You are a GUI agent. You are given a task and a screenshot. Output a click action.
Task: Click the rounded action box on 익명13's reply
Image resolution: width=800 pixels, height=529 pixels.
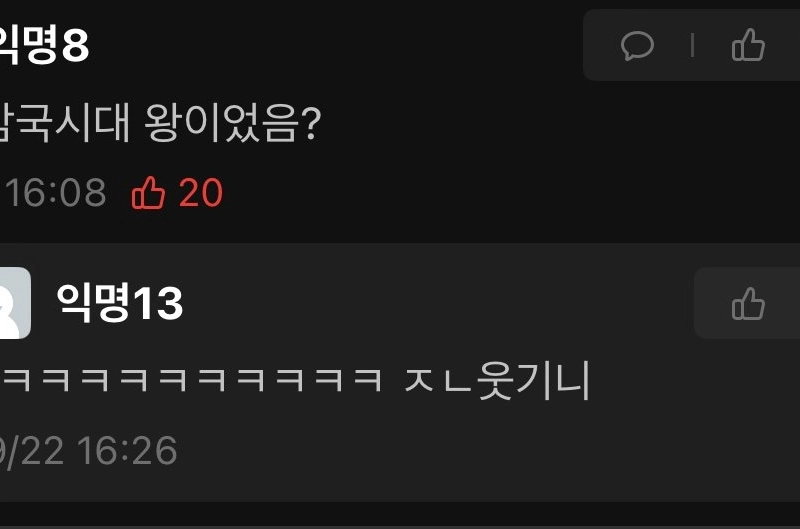(747, 303)
